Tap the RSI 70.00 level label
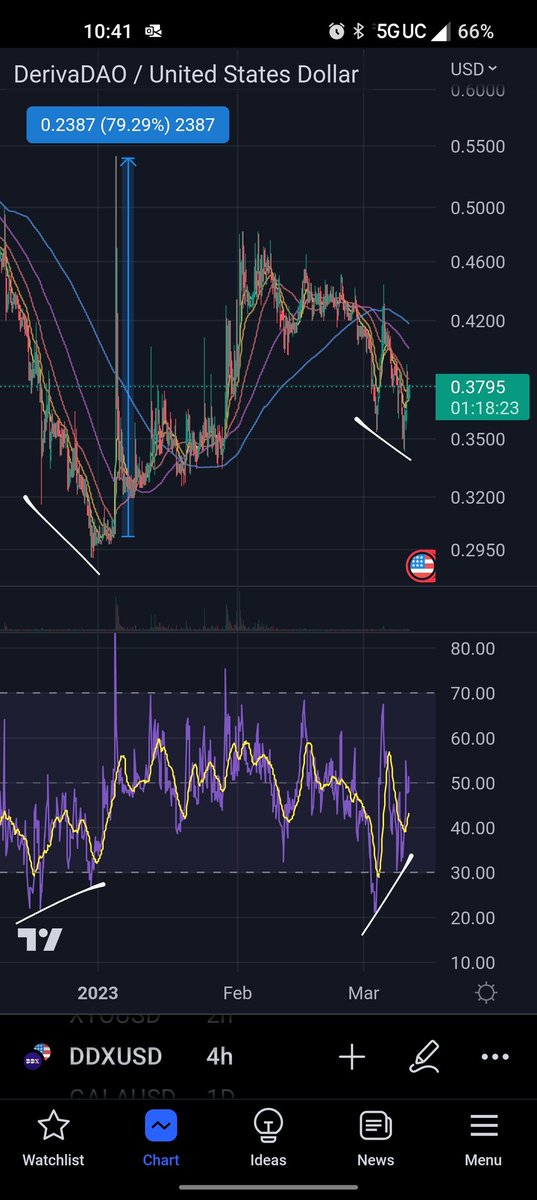Image resolution: width=537 pixels, height=1200 pixels. click(472, 693)
